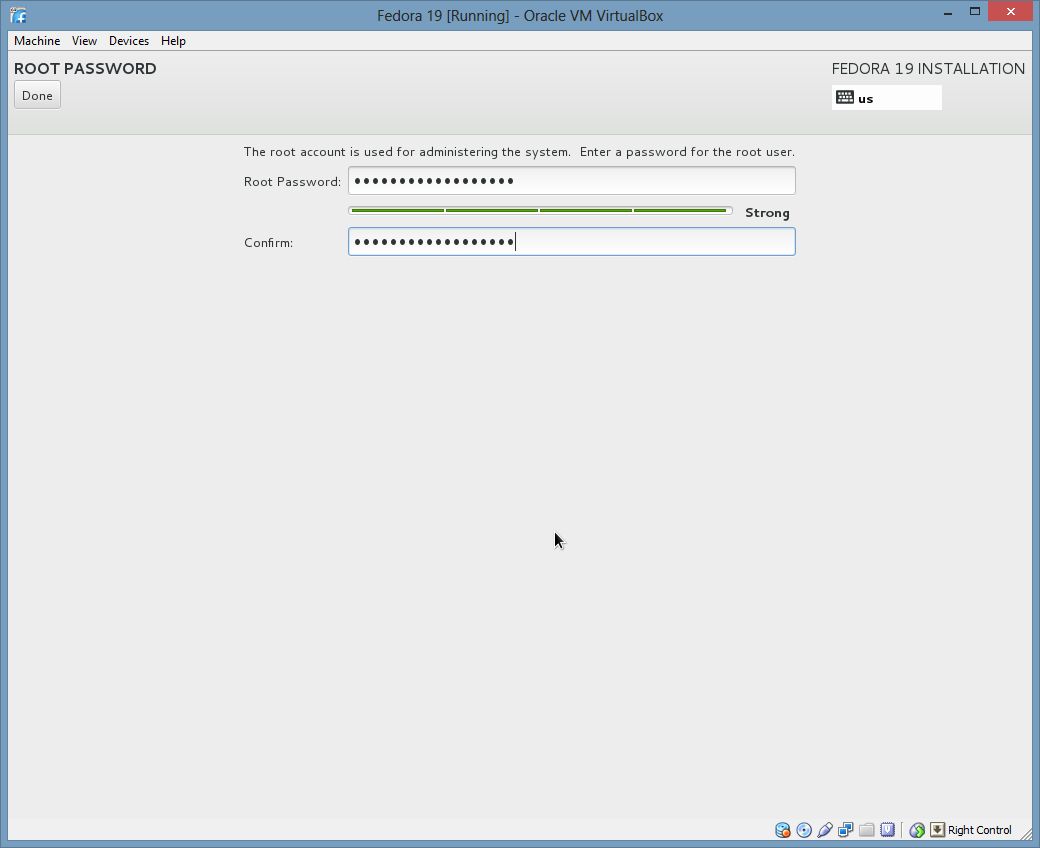Viewport: 1040px width, 848px height.
Task: Open the Devices menu
Action: tap(129, 40)
